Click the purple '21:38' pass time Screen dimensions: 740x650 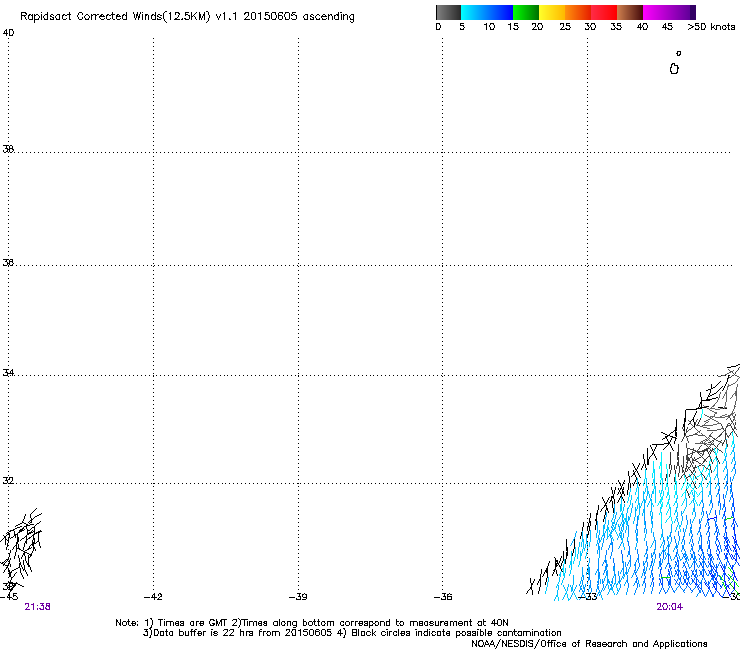point(37,607)
